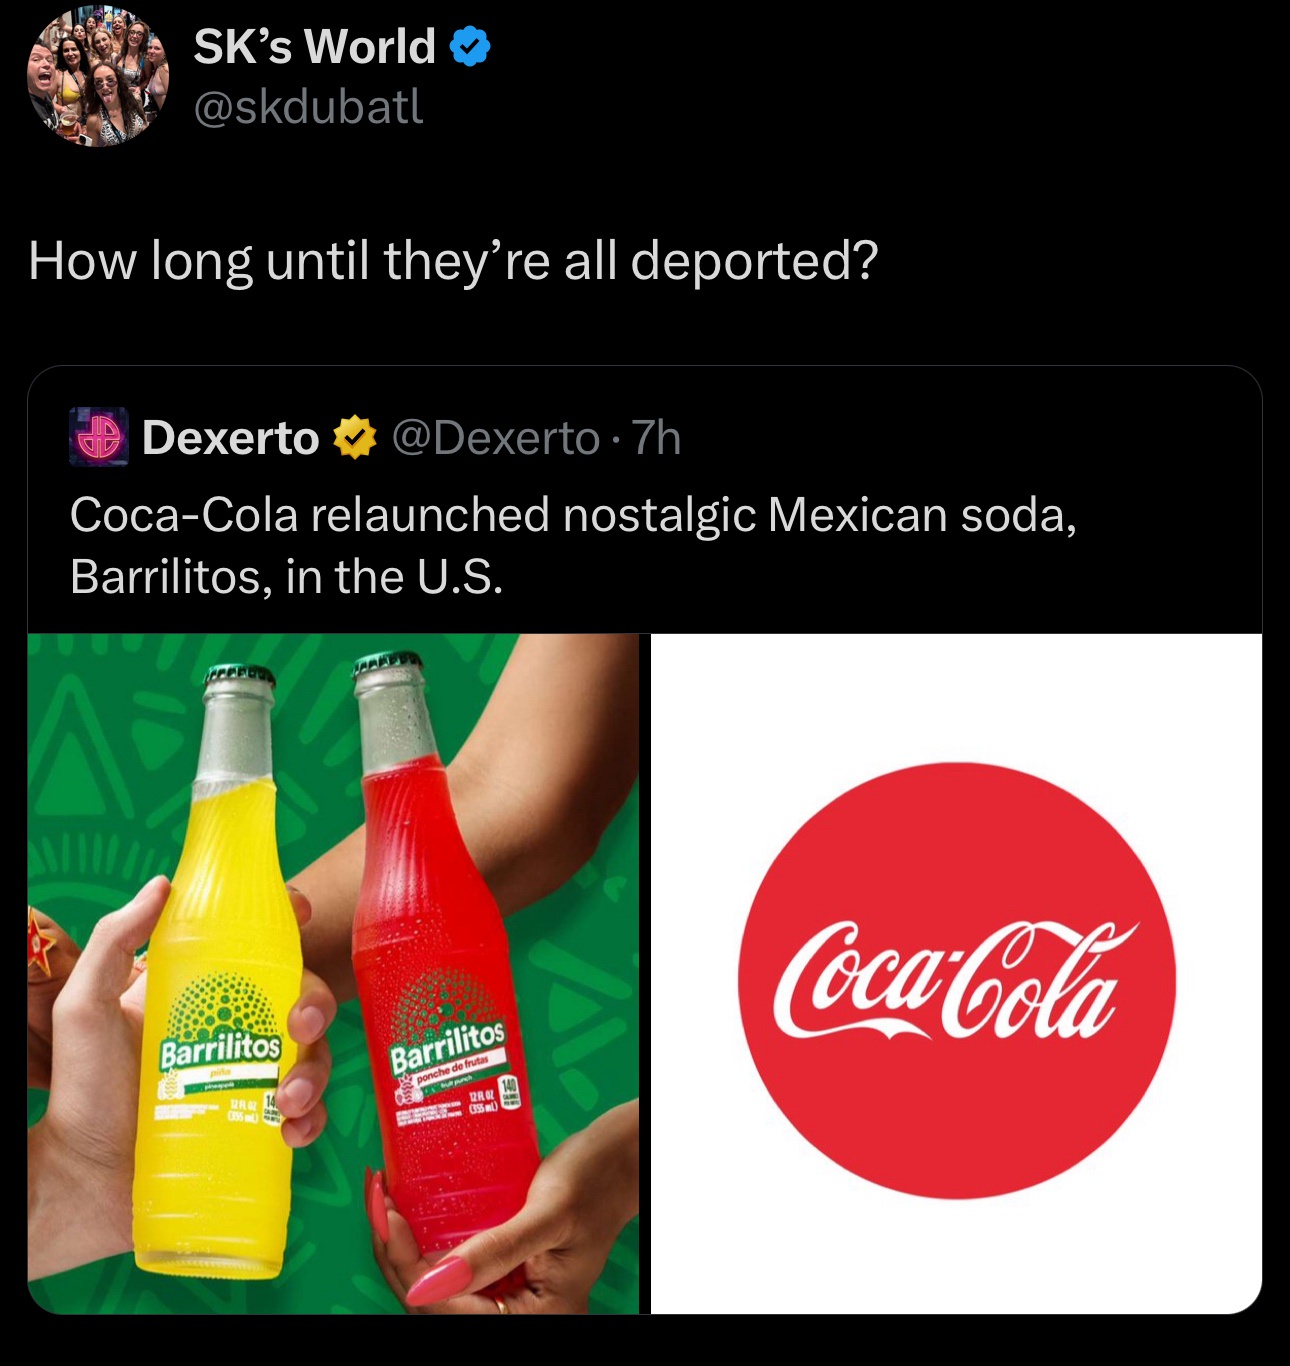This screenshot has height=1366, width=1290.
Task: Click the "How long until they're all deported?" text
Action: (x=453, y=260)
